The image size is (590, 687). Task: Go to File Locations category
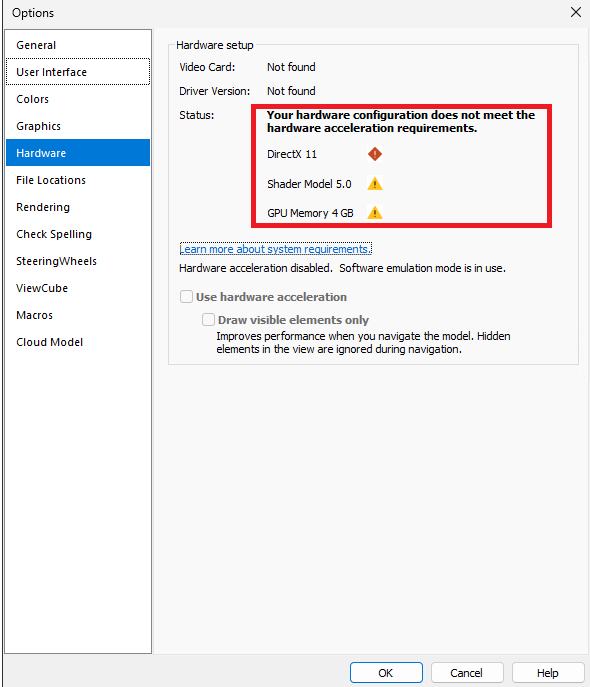point(78,180)
